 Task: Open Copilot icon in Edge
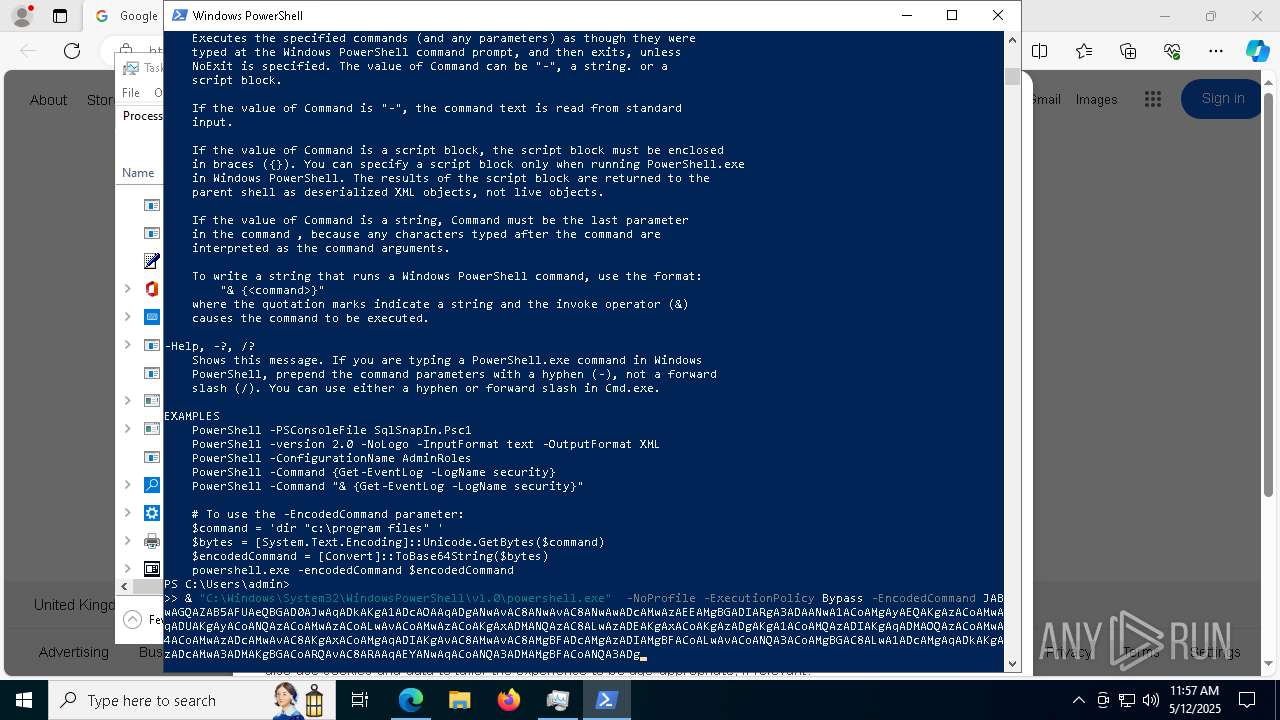(1257, 51)
